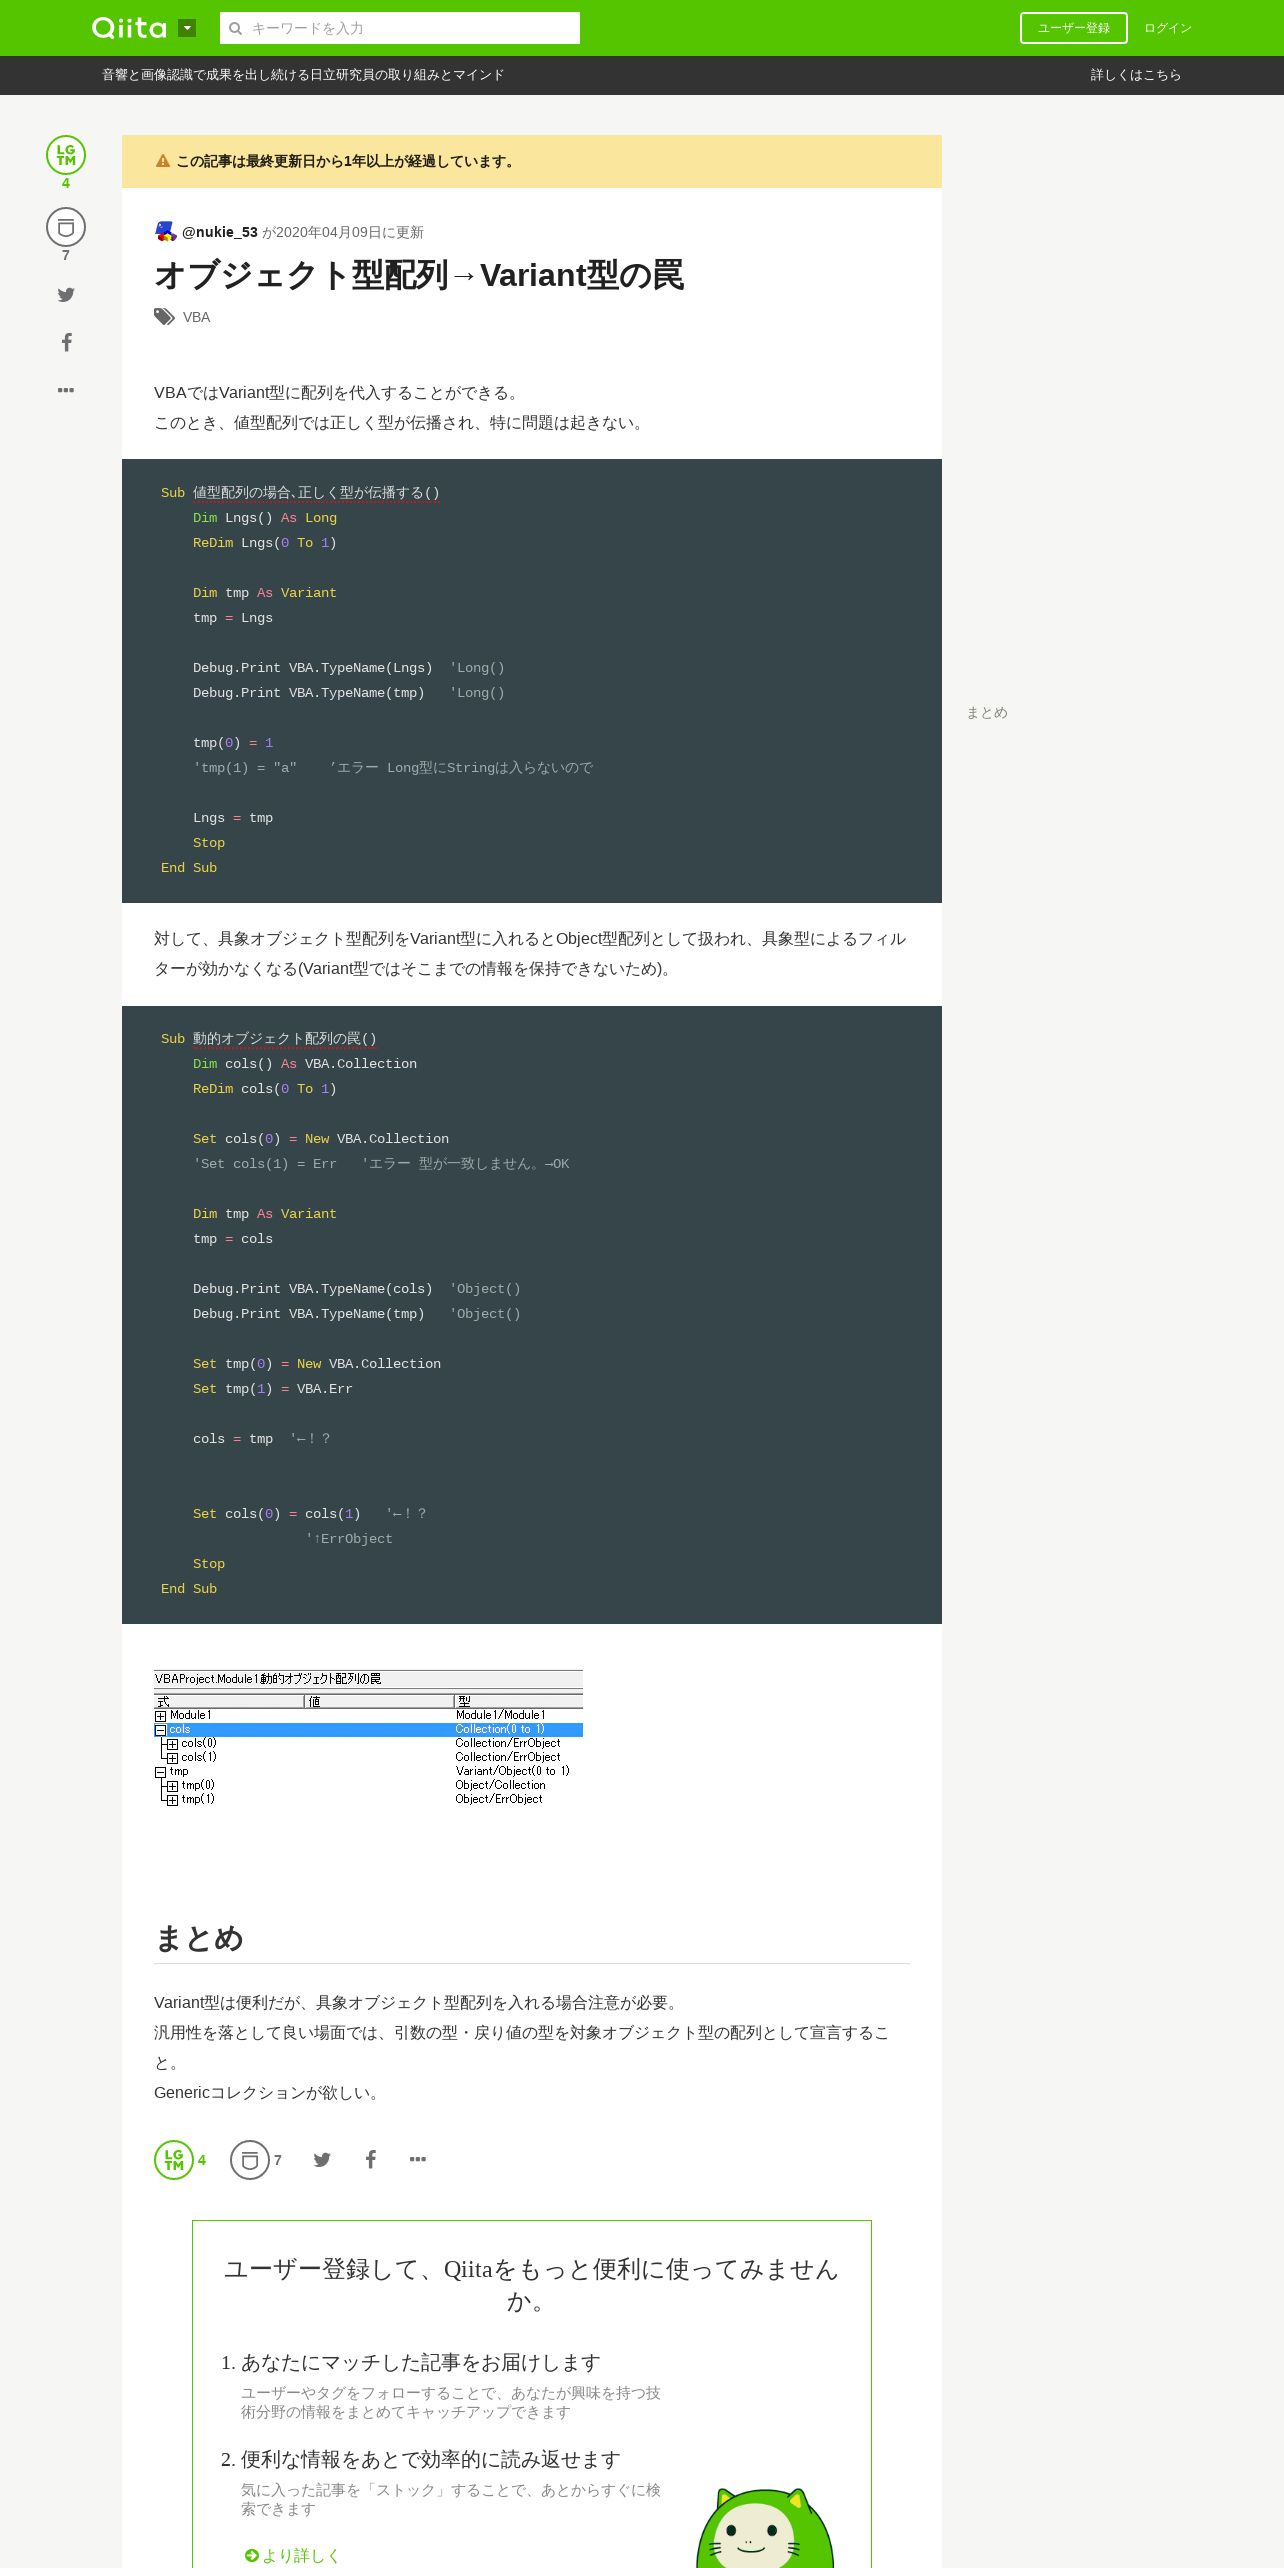Viewport: 1284px width, 2568px height.
Task: Click the Qiita logo in header
Action: coord(129,28)
